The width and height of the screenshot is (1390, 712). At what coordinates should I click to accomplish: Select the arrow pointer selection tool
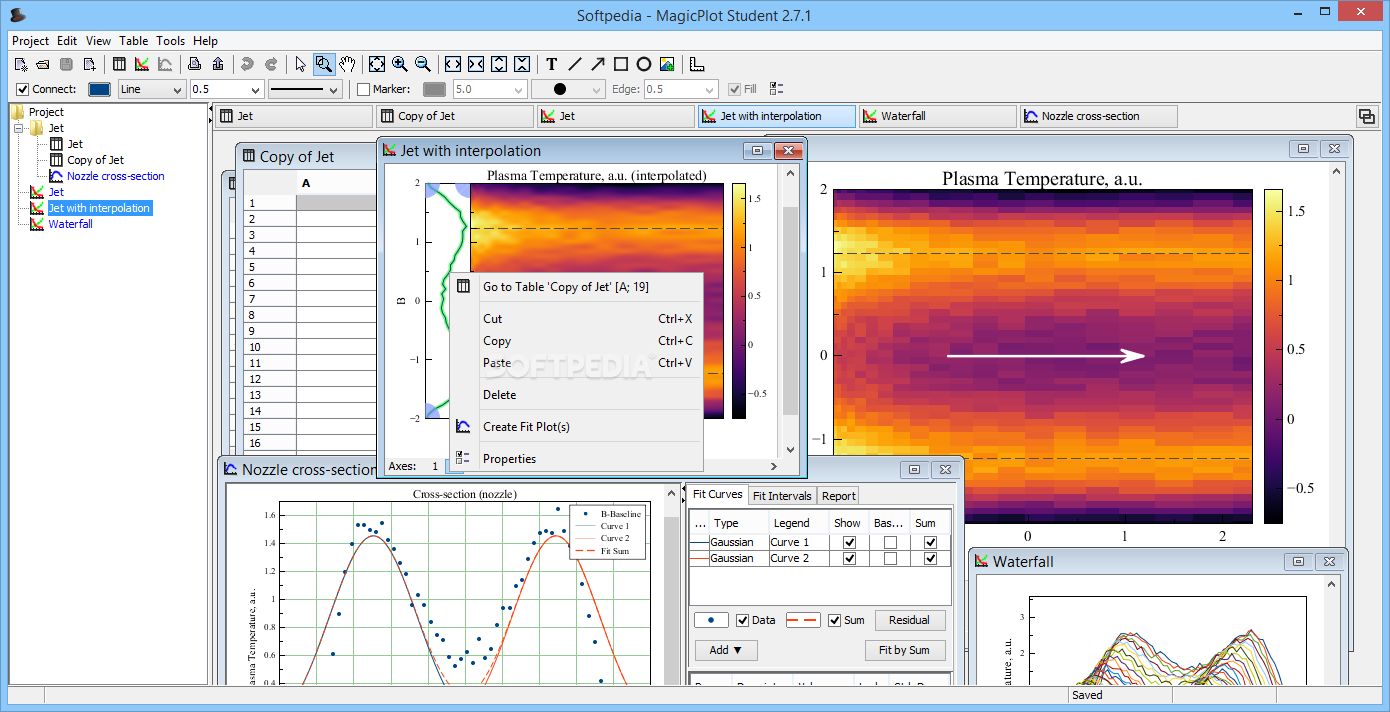300,64
